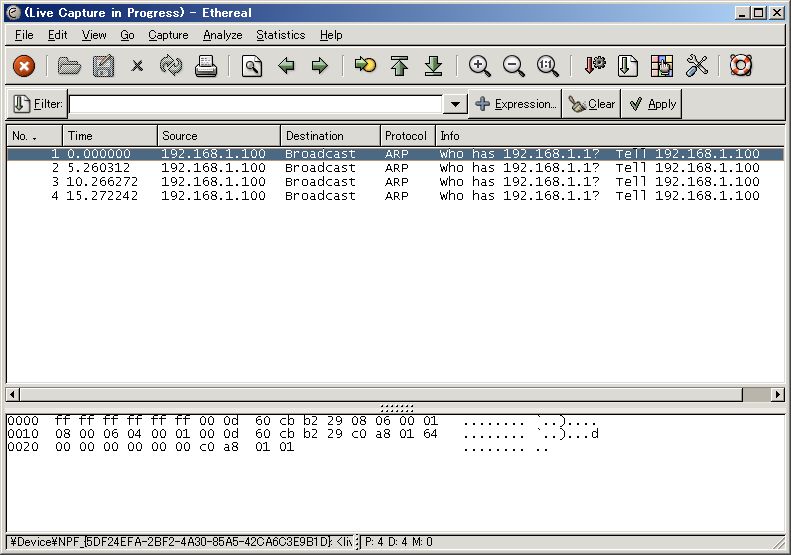791x555 pixels.
Task: Click hex offset 0010 row
Action: point(303,434)
